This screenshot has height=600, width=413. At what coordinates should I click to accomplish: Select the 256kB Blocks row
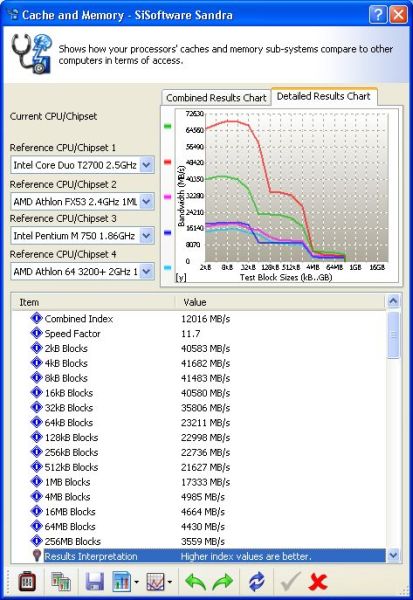198,452
